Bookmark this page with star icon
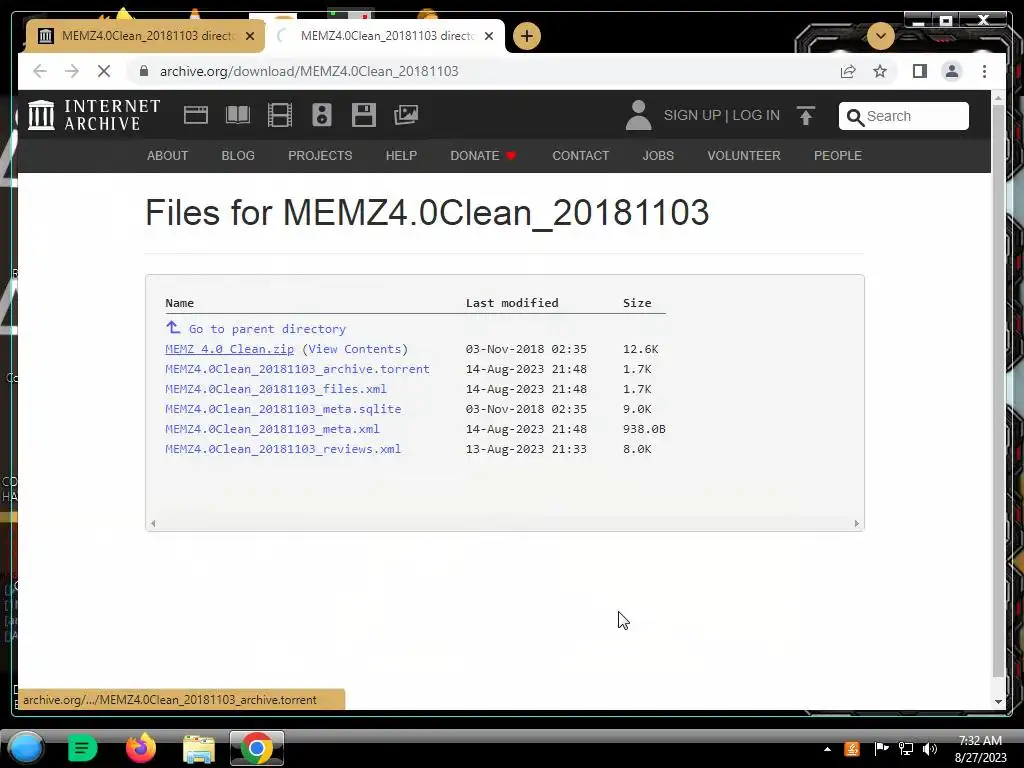 (x=880, y=71)
